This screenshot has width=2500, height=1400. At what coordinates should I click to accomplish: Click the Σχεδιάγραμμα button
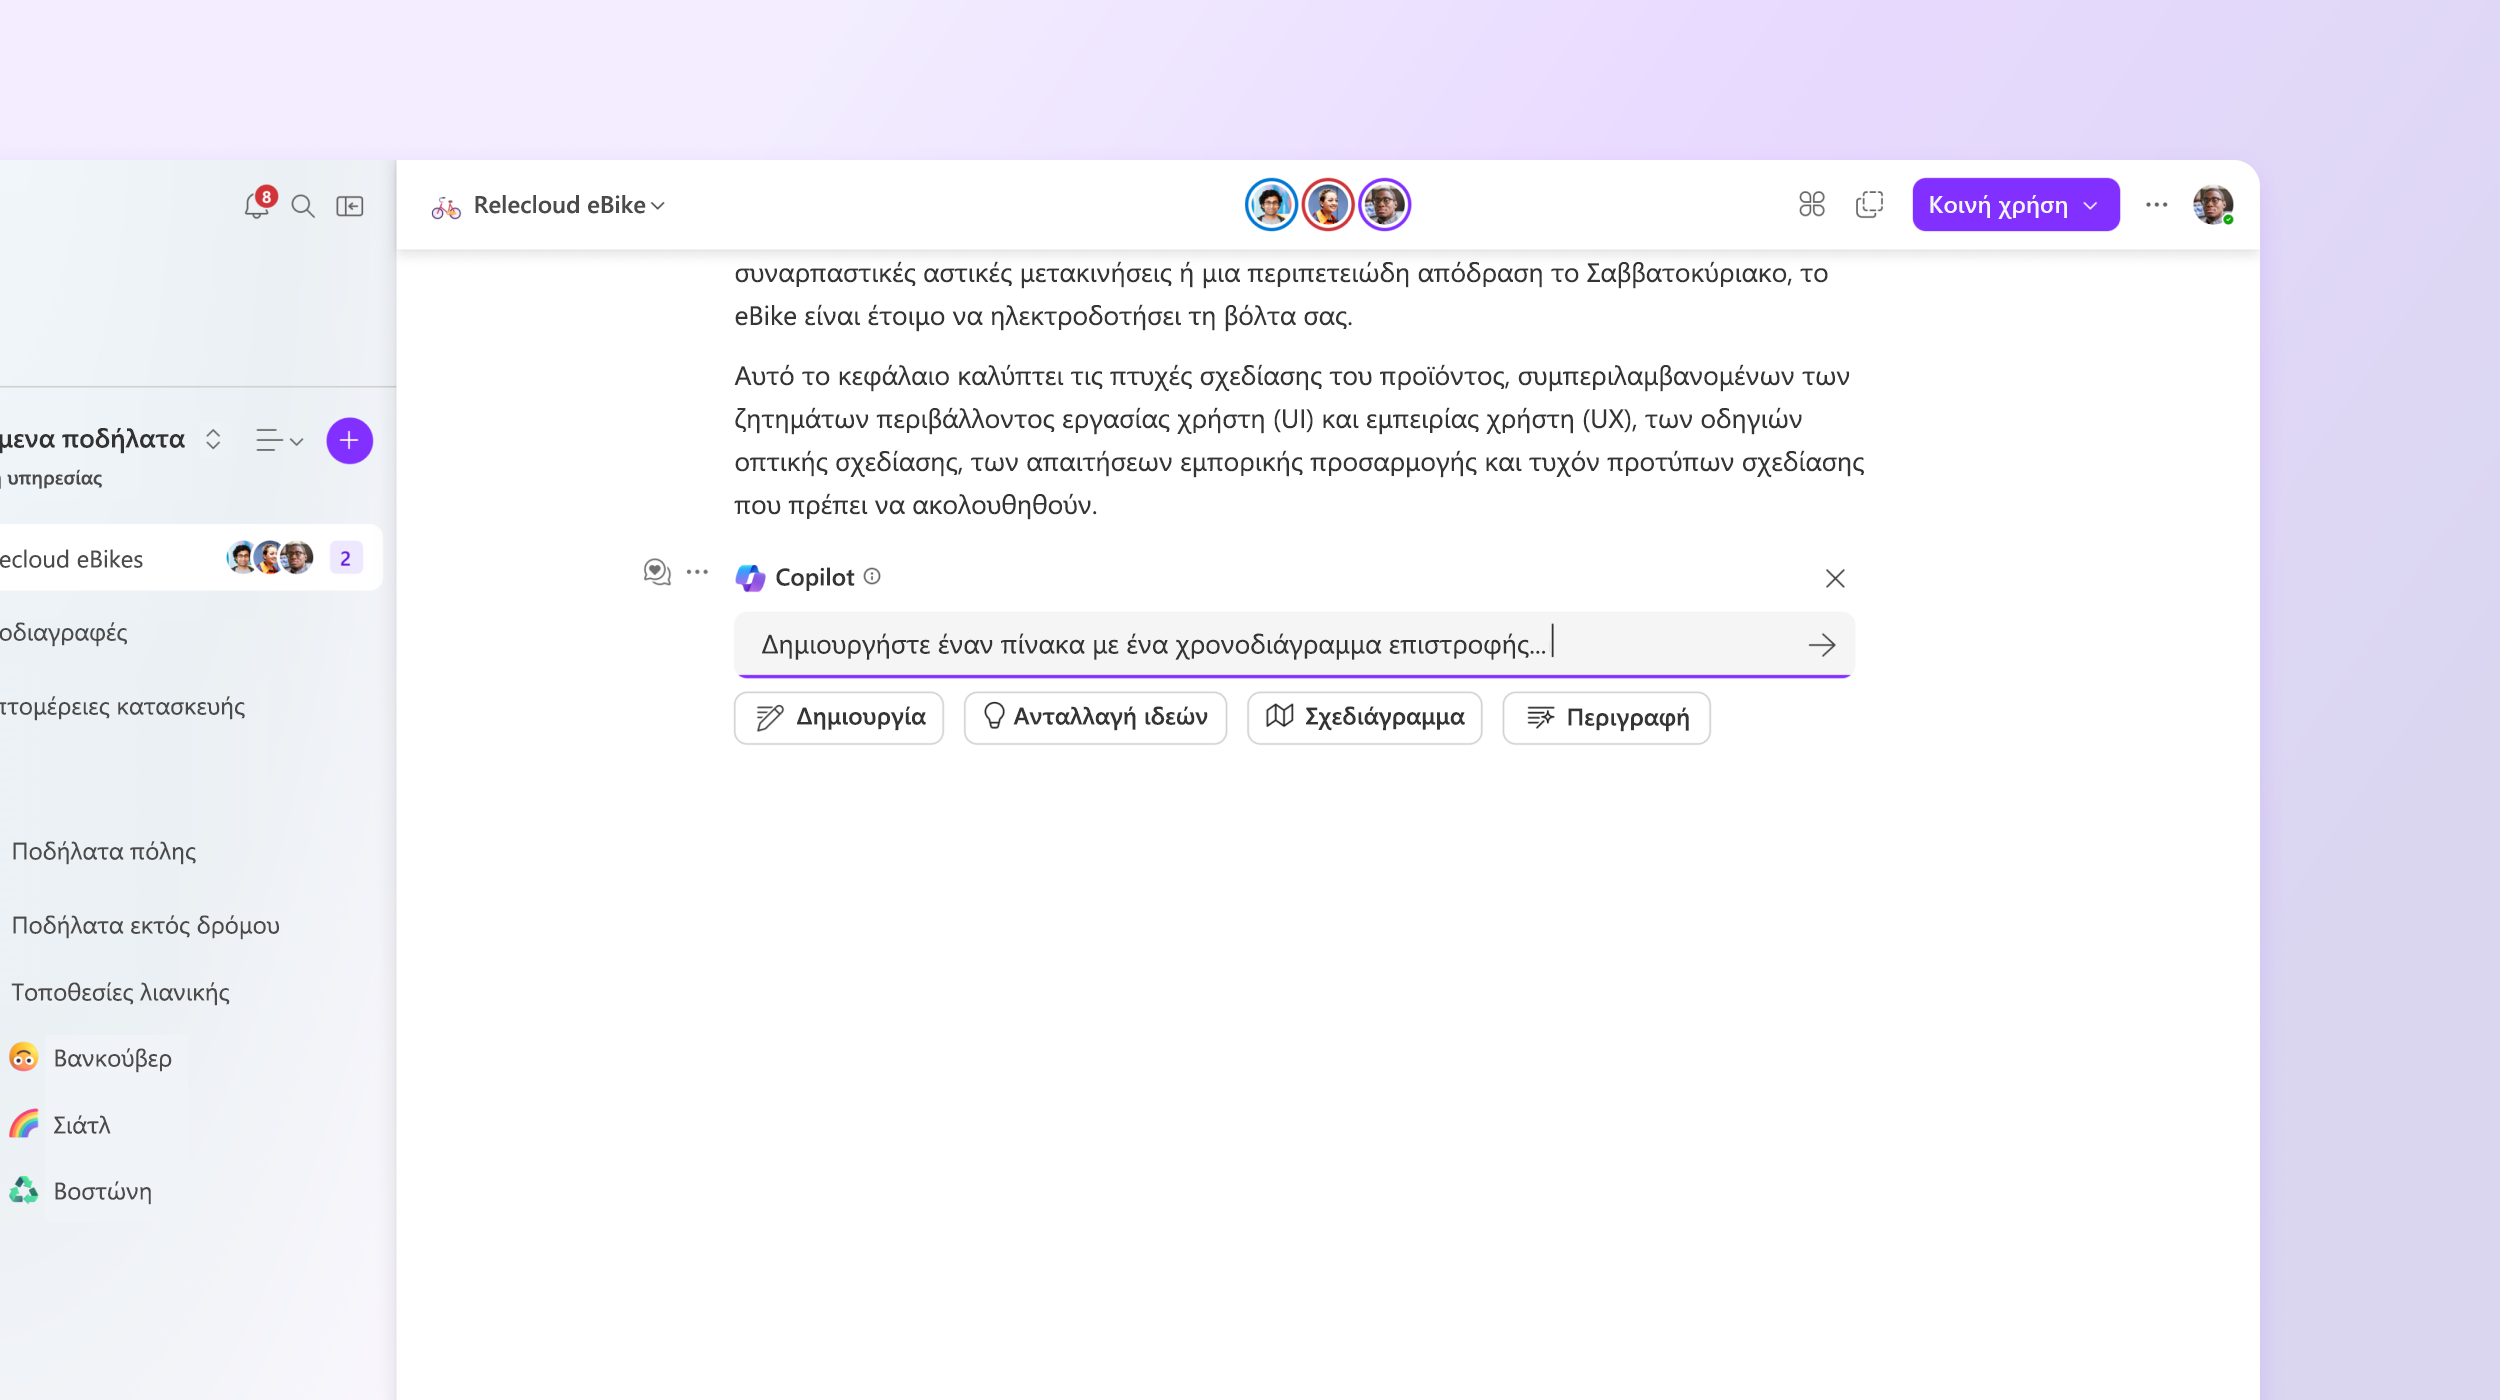tap(1365, 717)
